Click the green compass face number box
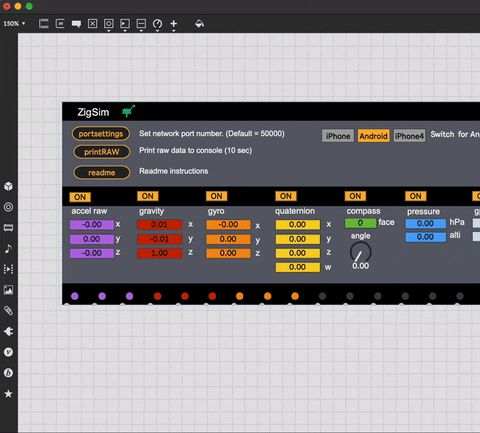480x433 pixels. click(361, 223)
